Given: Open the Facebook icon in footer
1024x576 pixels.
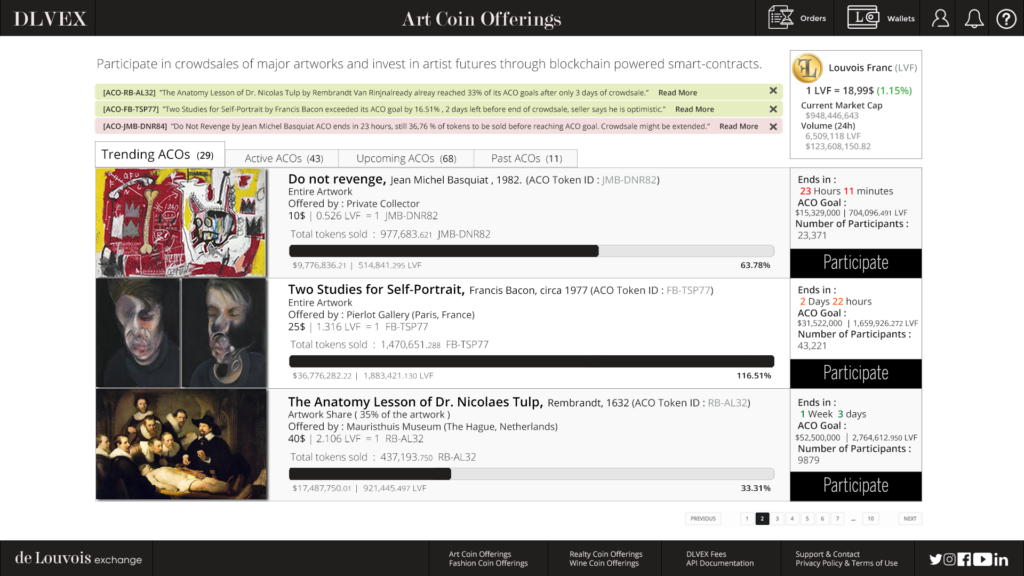Looking at the screenshot, I should pos(964,559).
